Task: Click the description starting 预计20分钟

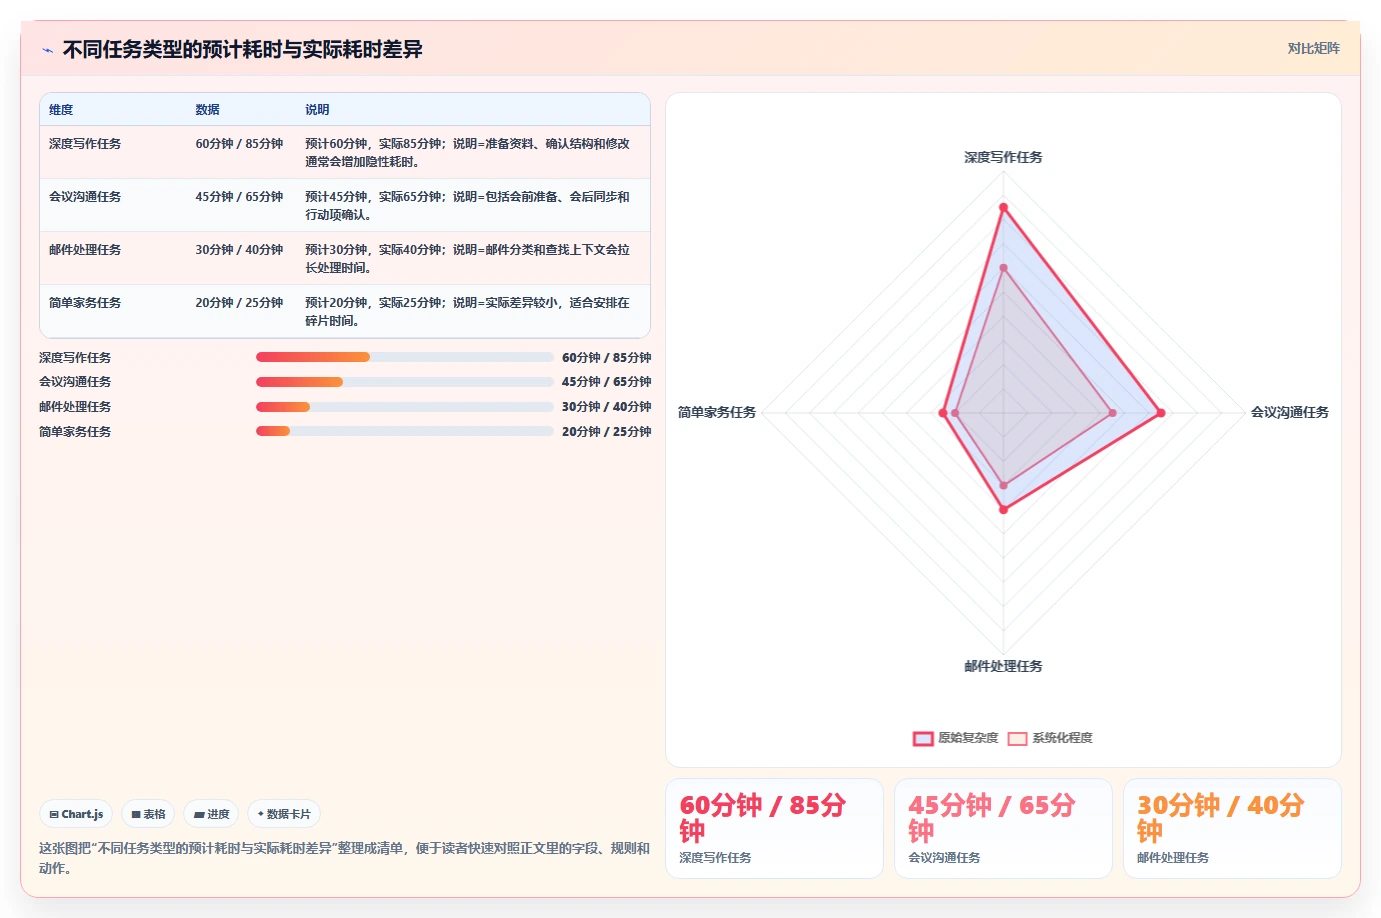Action: 468,312
